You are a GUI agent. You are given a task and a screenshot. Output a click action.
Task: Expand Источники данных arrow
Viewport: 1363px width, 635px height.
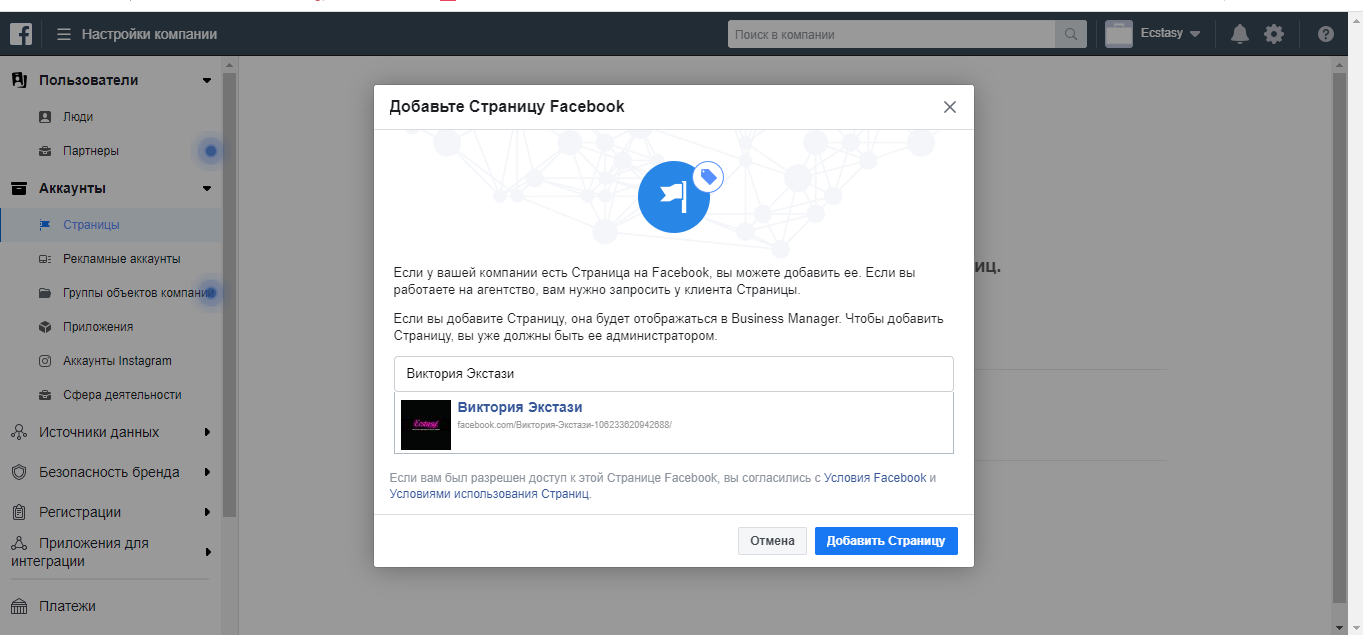pos(207,433)
